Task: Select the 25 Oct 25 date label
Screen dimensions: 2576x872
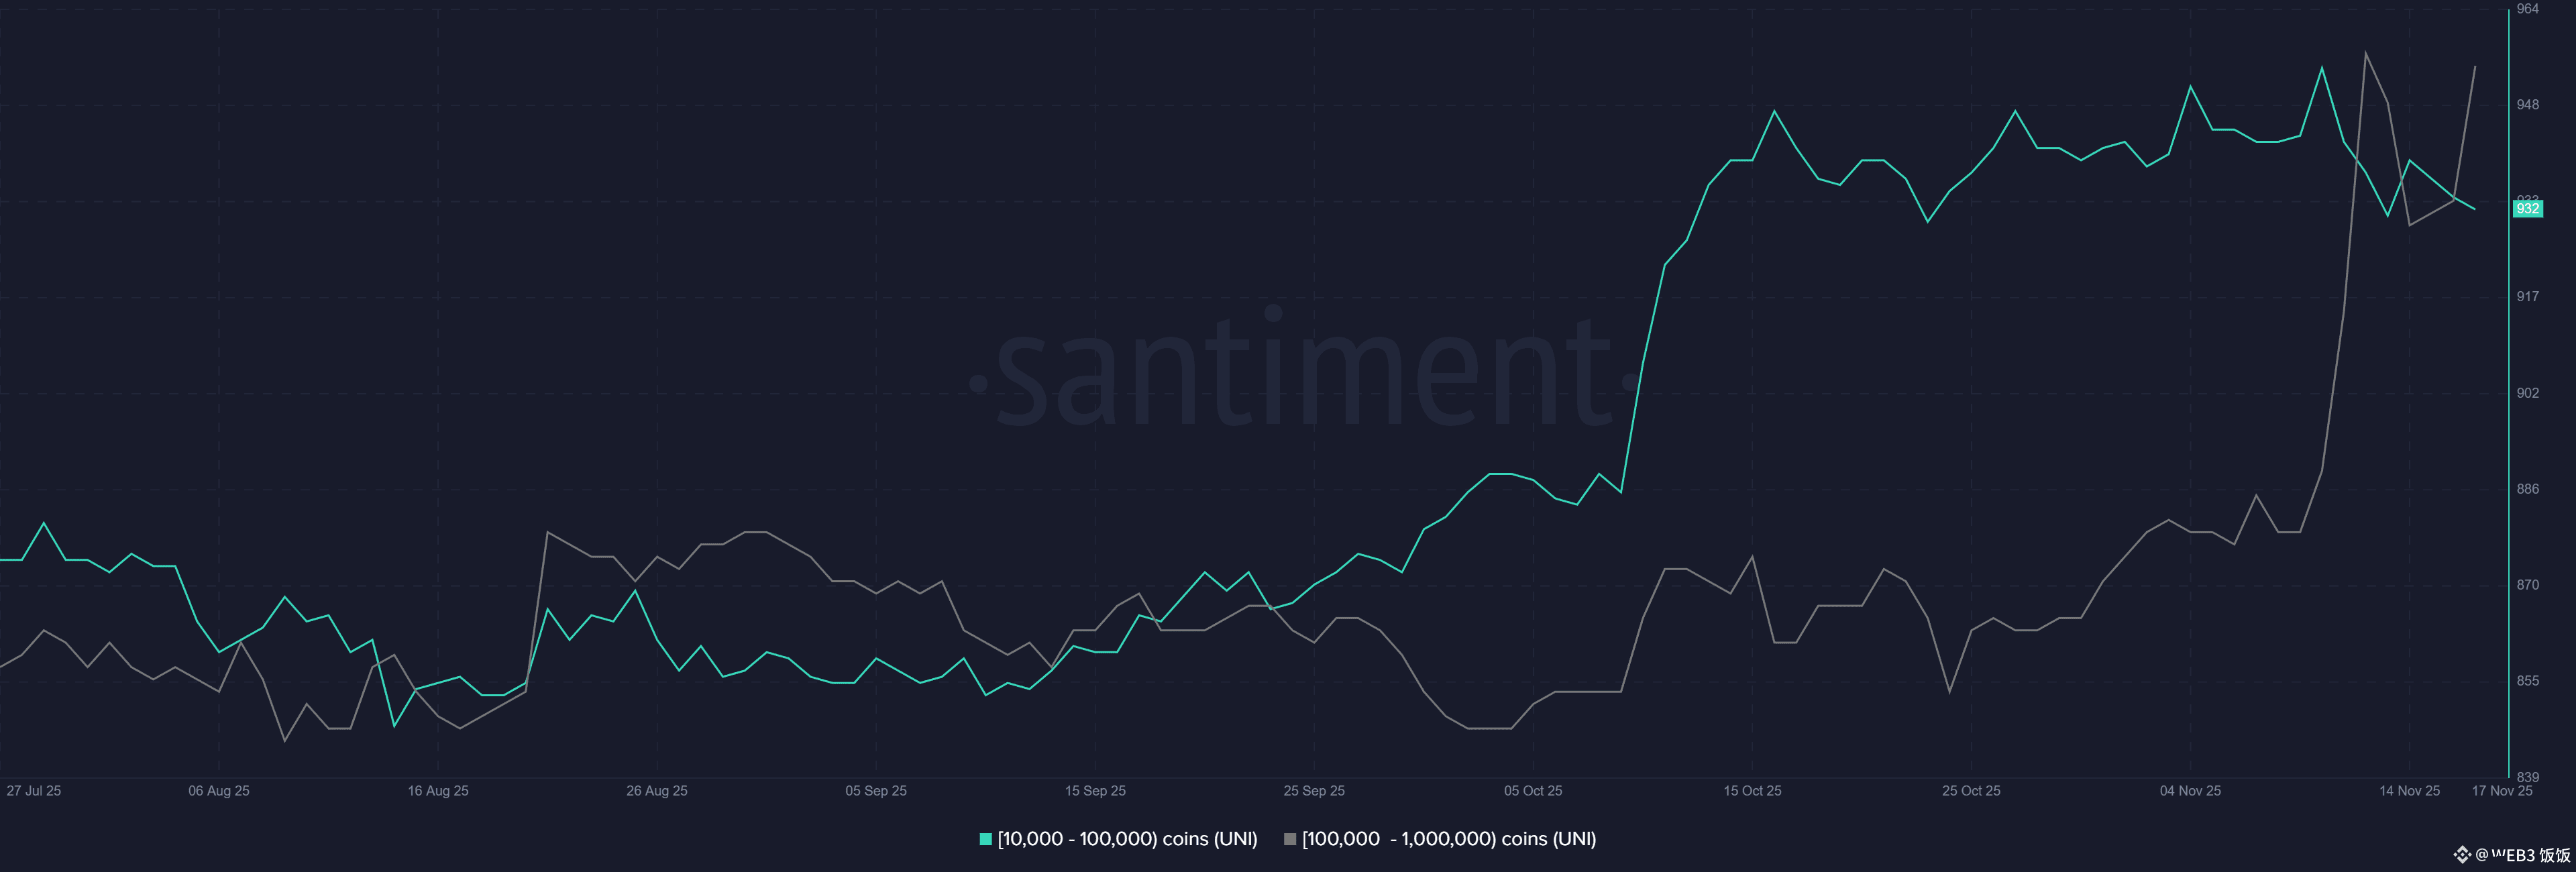Action: [x=1971, y=791]
